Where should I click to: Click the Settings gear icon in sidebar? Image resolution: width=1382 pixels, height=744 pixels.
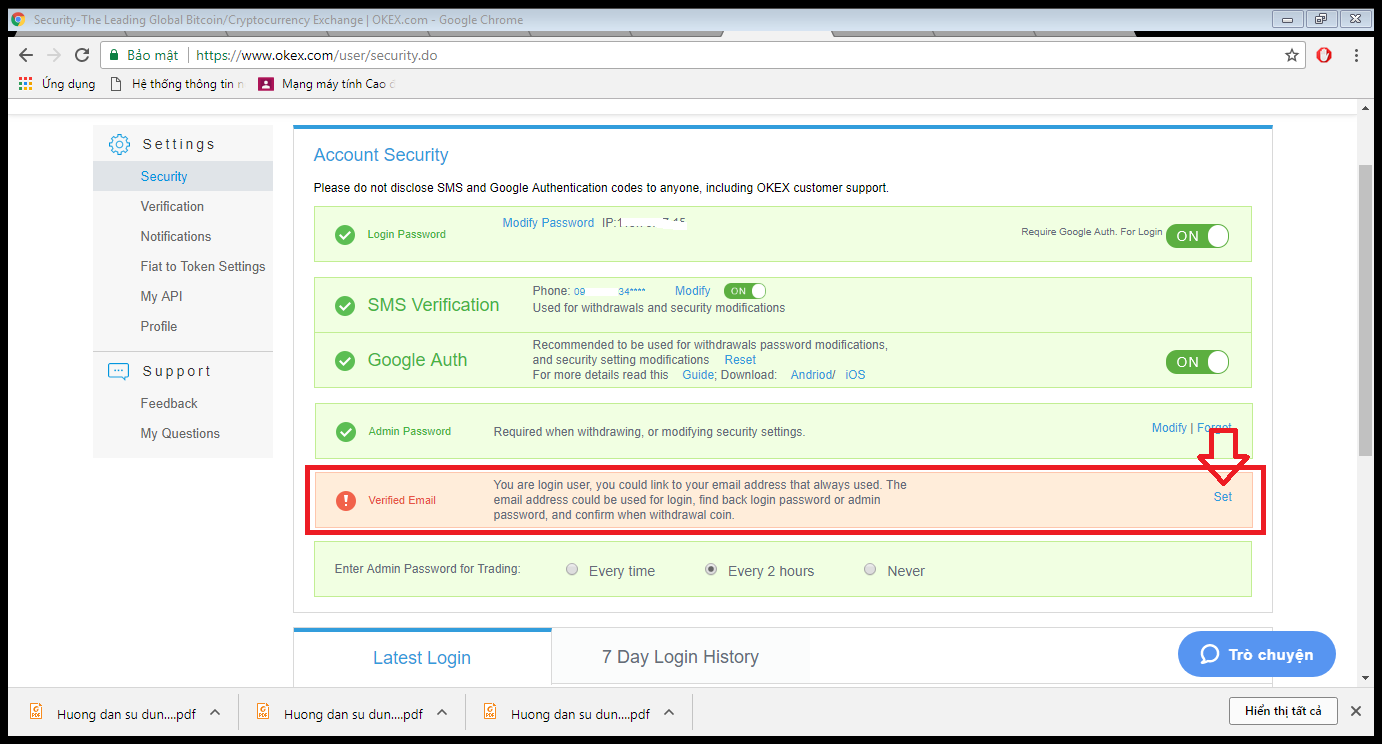pyautogui.click(x=119, y=144)
